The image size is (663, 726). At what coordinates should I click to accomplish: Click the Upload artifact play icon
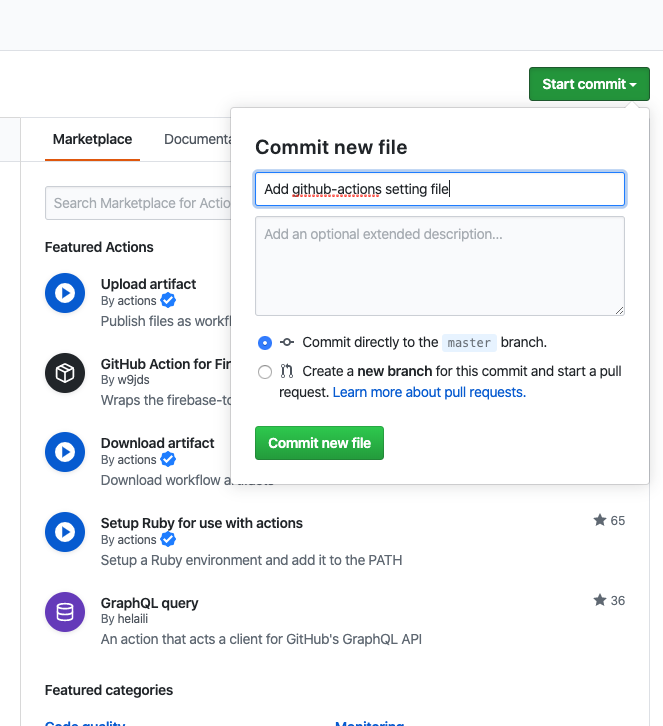point(65,293)
